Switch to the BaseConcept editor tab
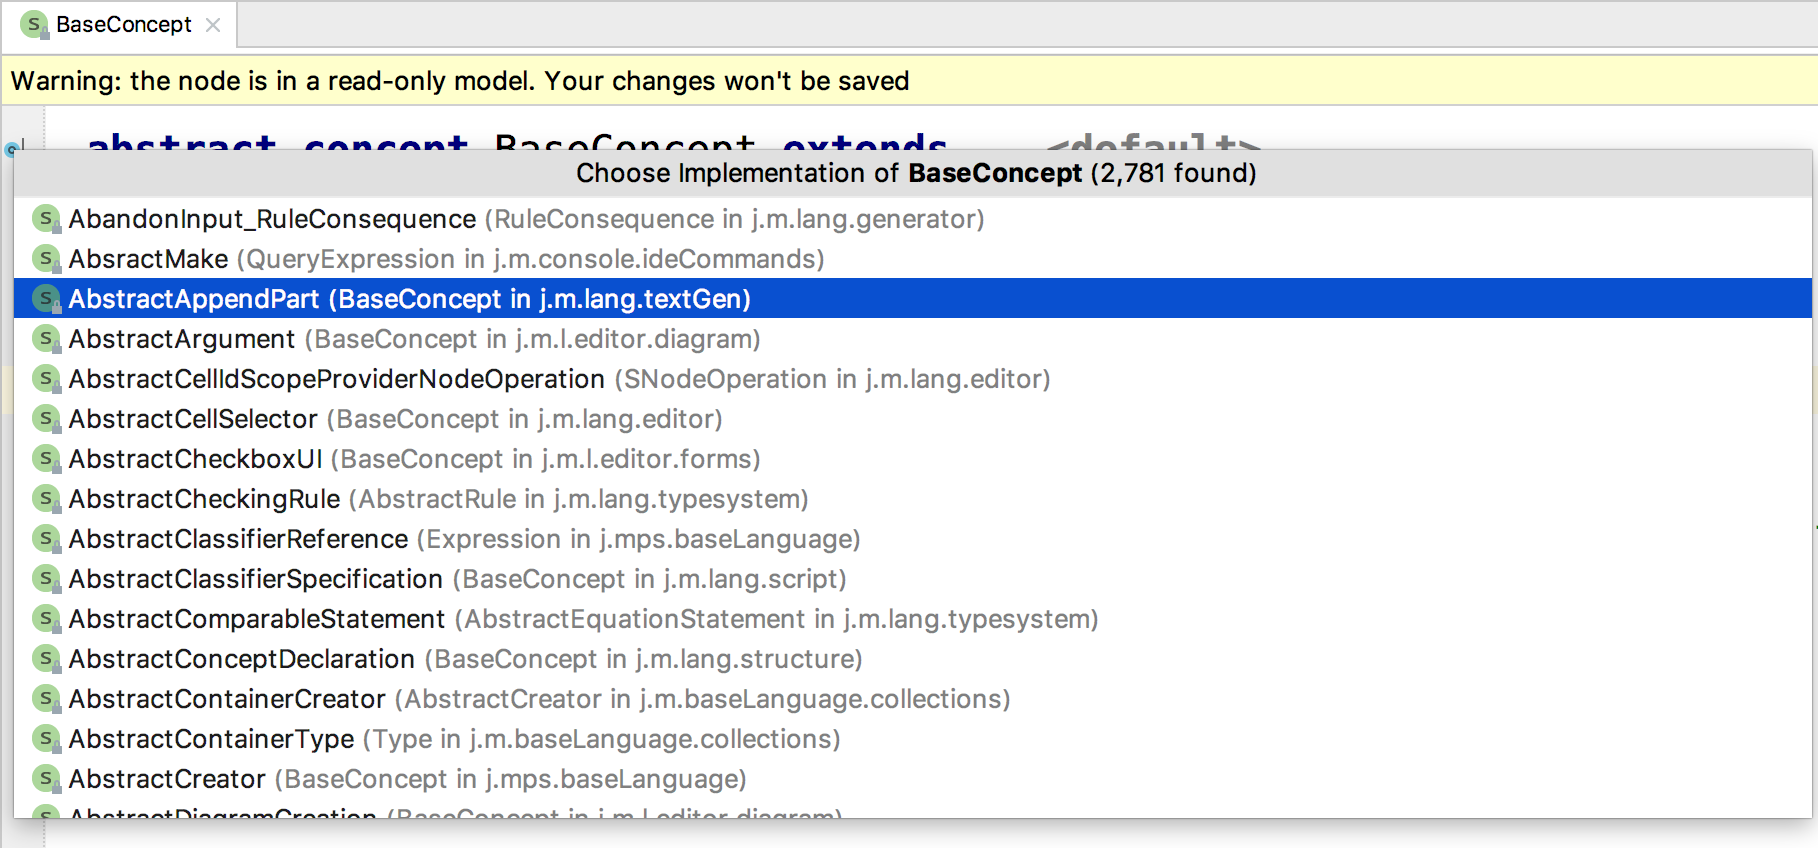The width and height of the screenshot is (1818, 848). tap(123, 25)
